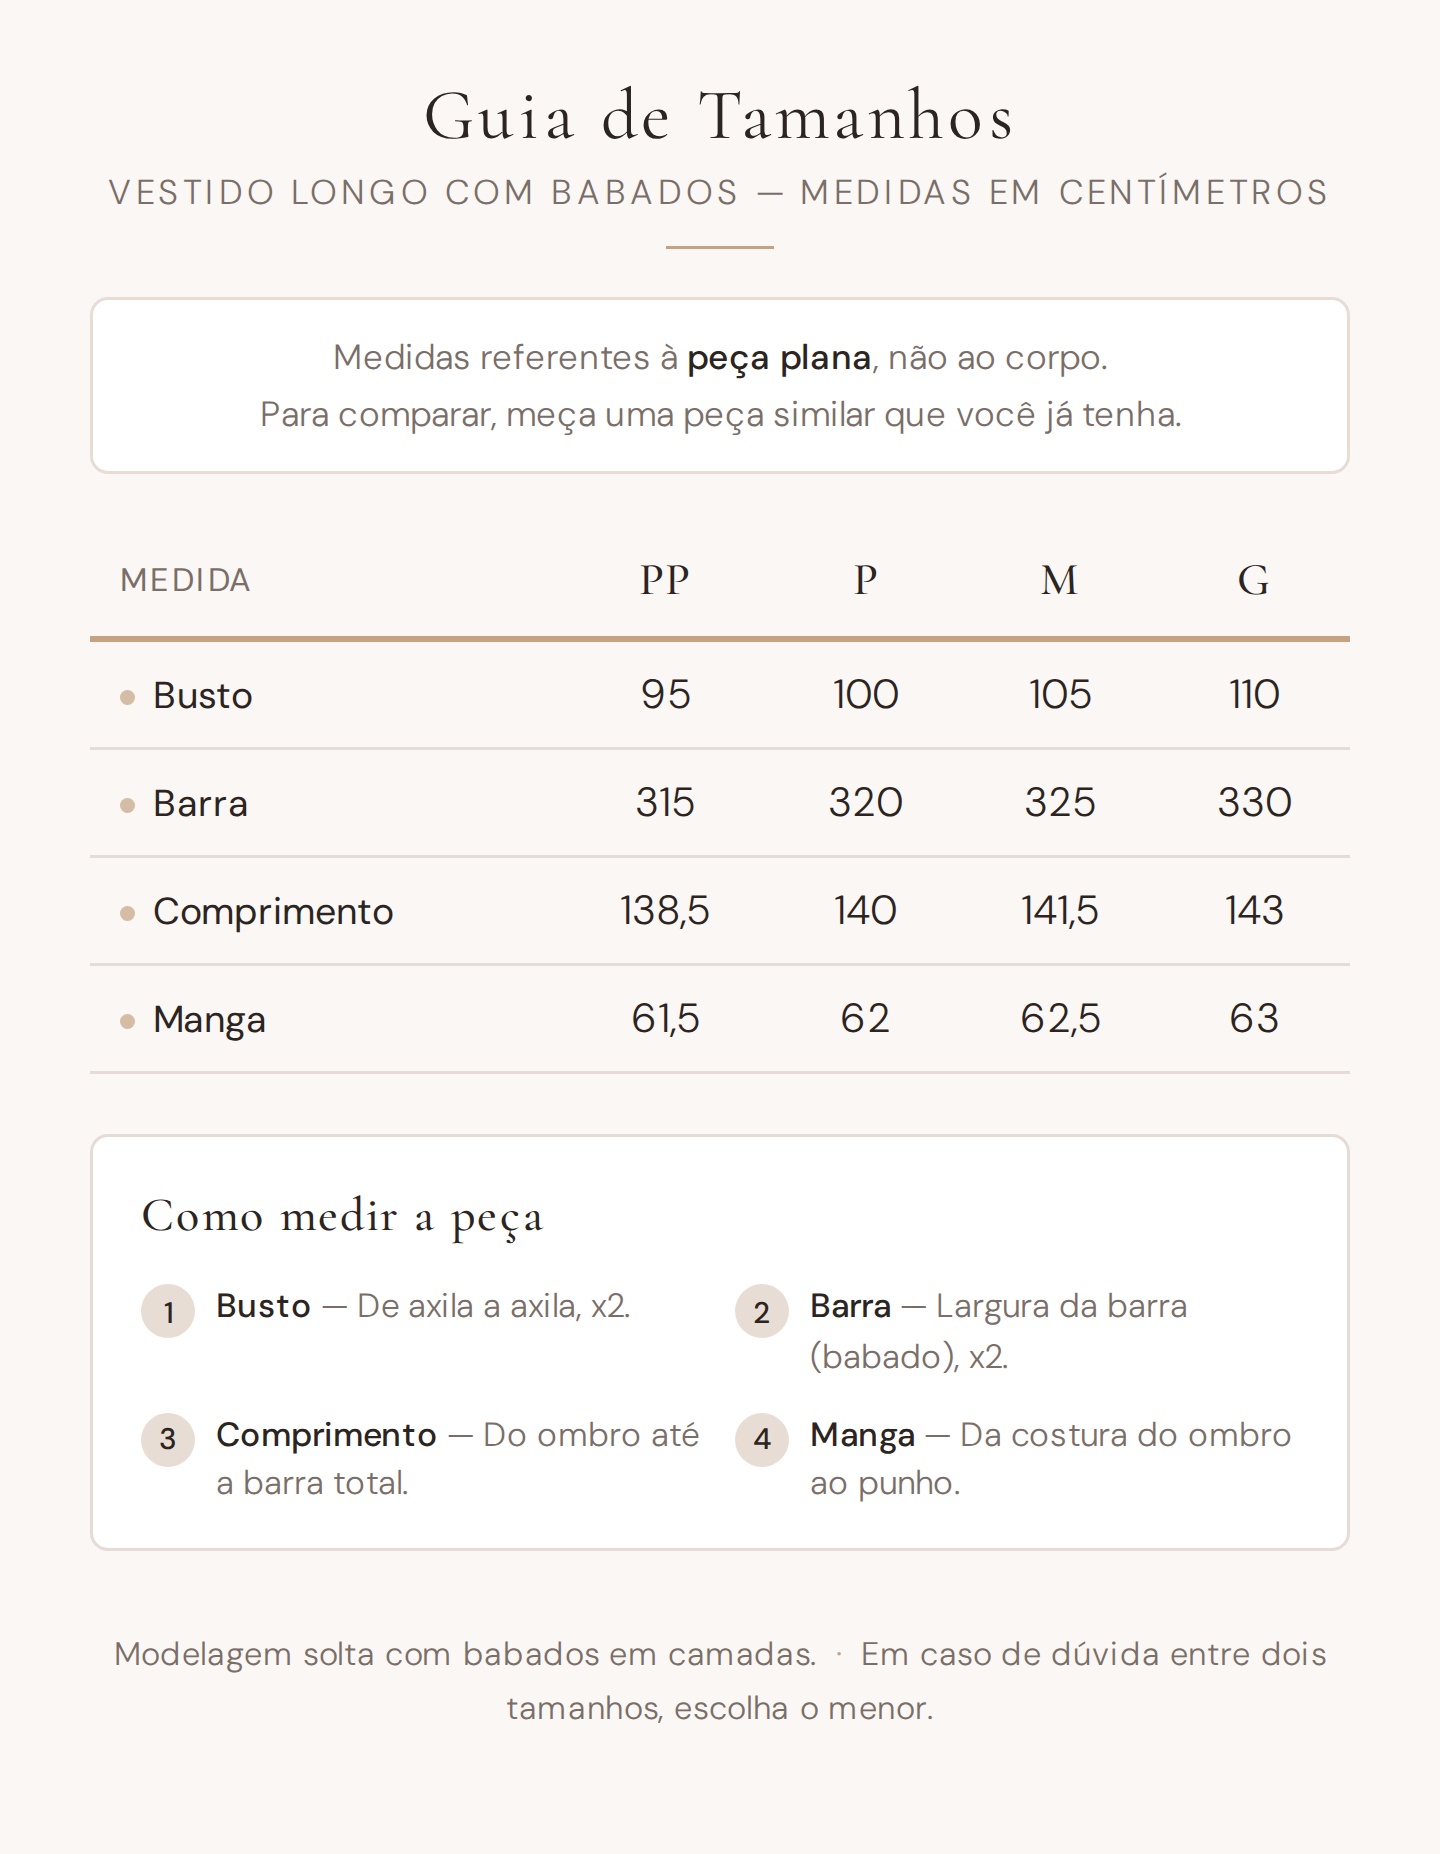Click the bullet dot before Busto row

[x=127, y=697]
